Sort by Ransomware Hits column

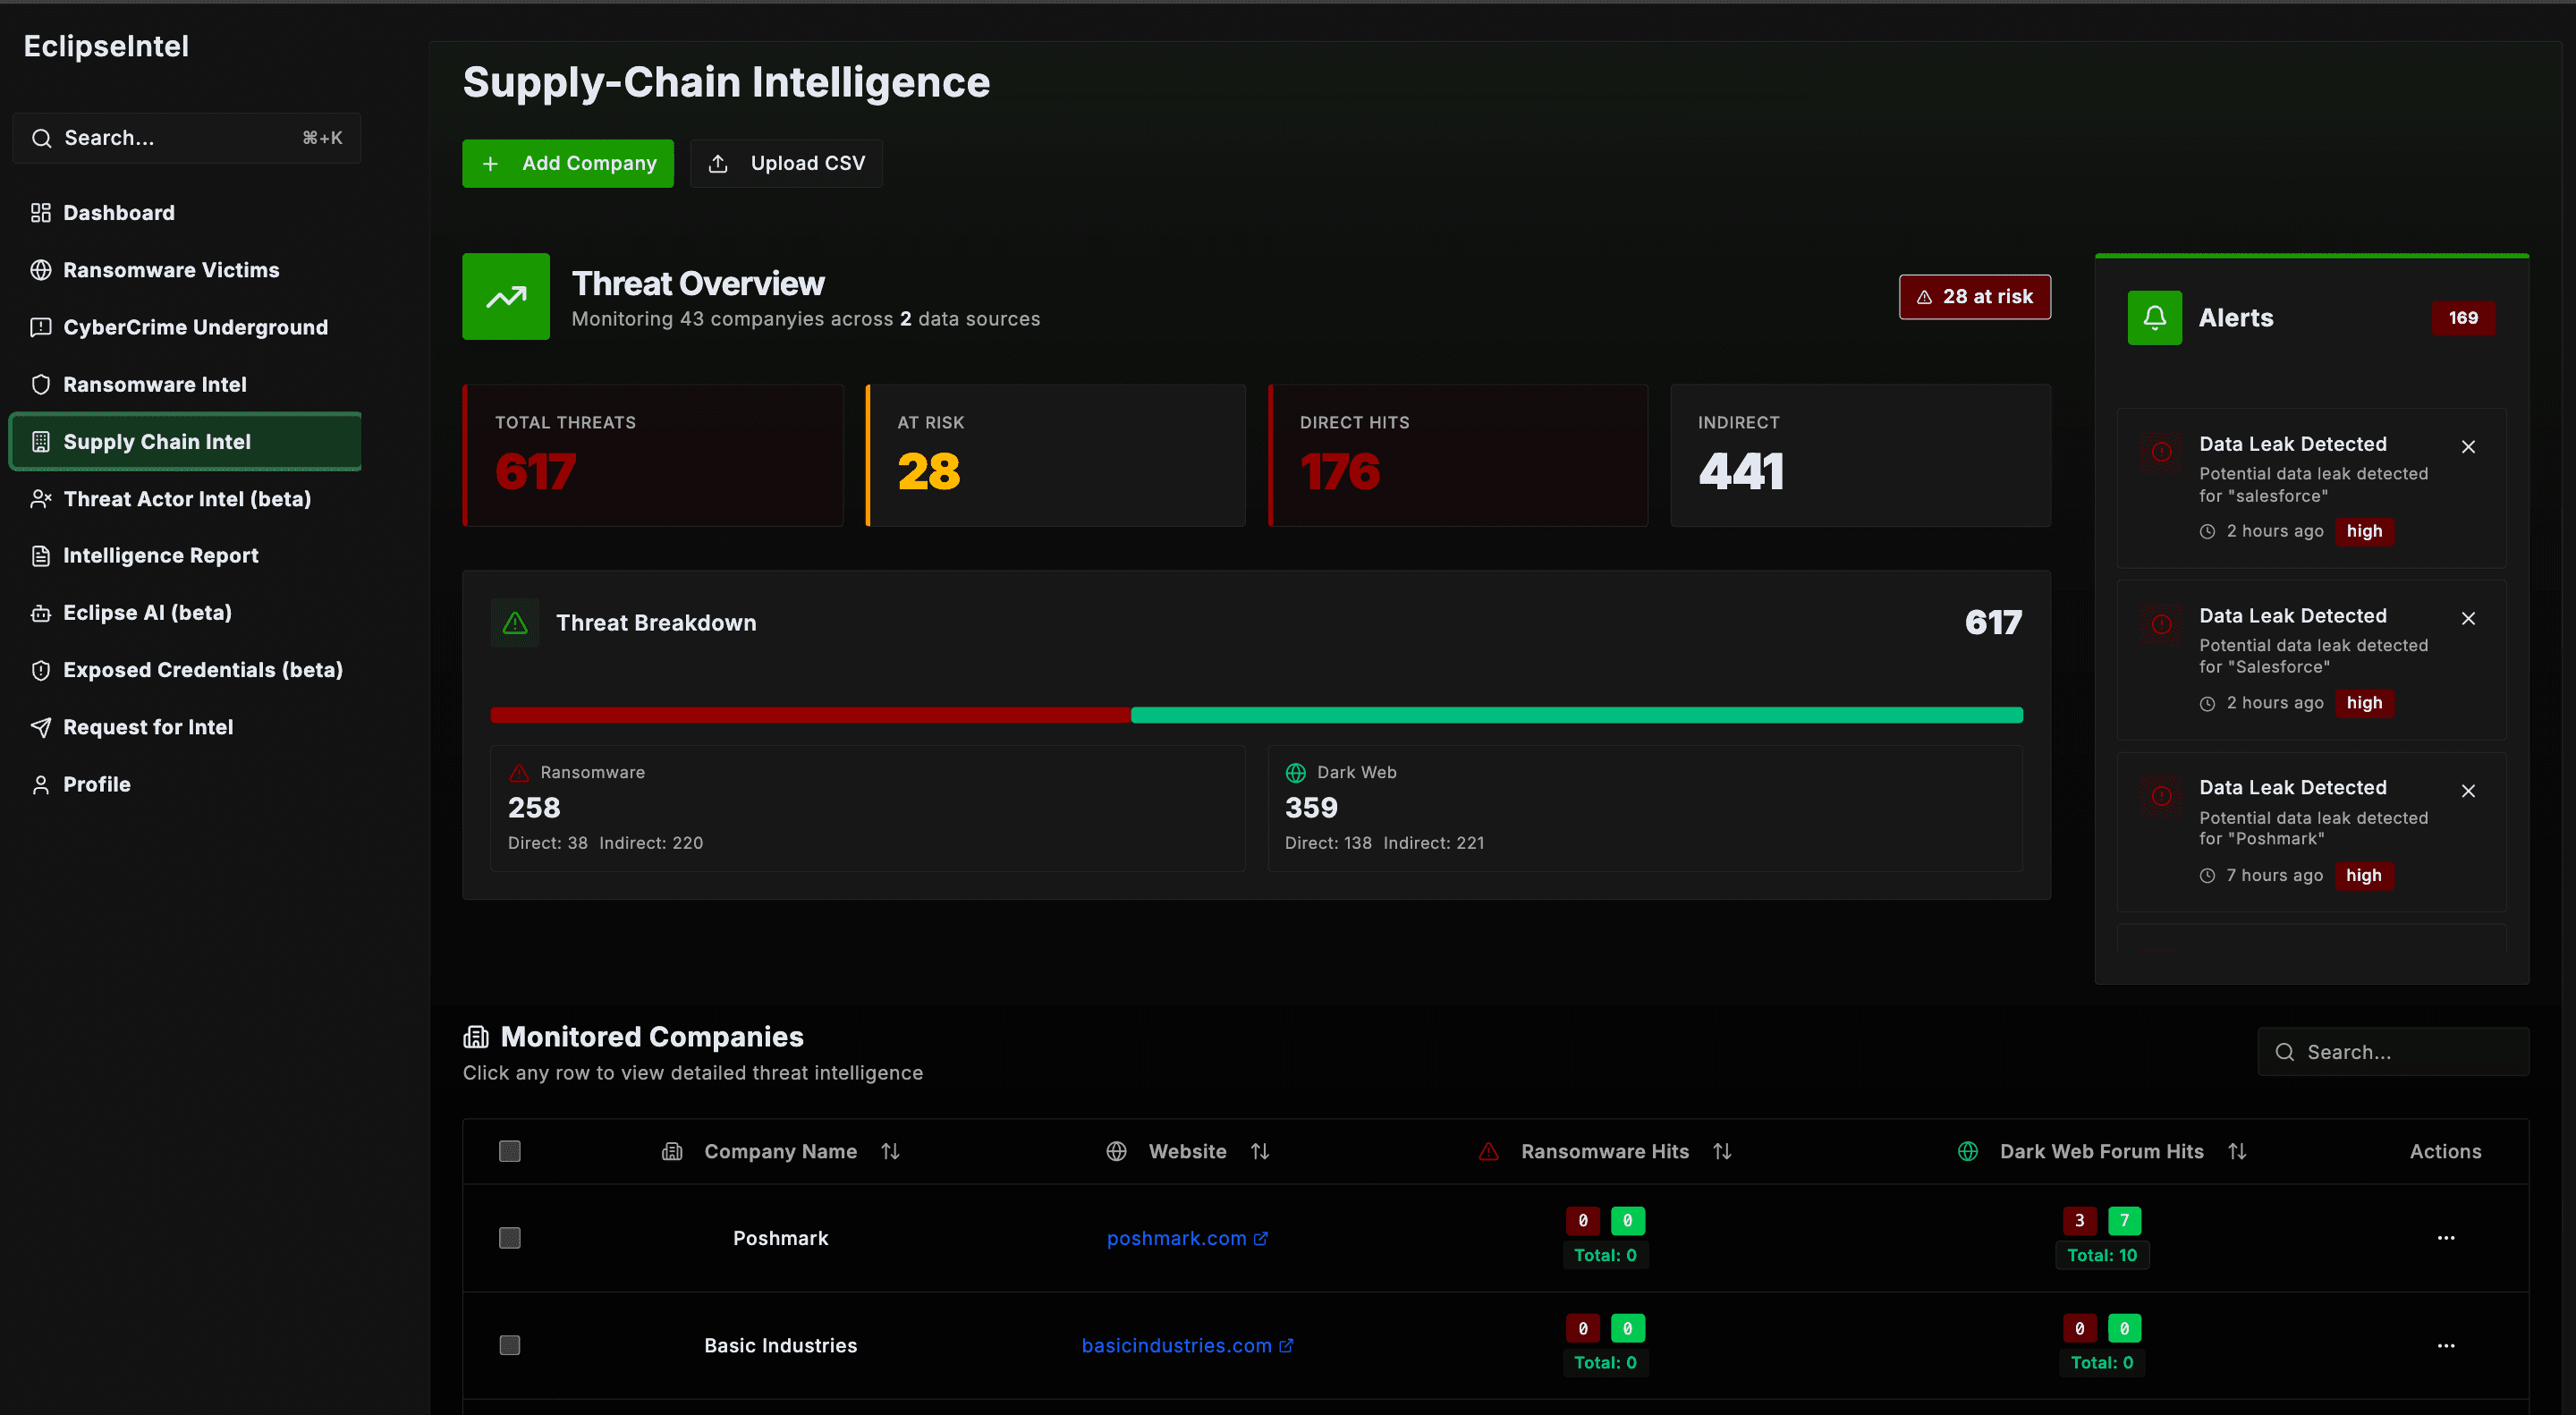pyautogui.click(x=1721, y=1151)
